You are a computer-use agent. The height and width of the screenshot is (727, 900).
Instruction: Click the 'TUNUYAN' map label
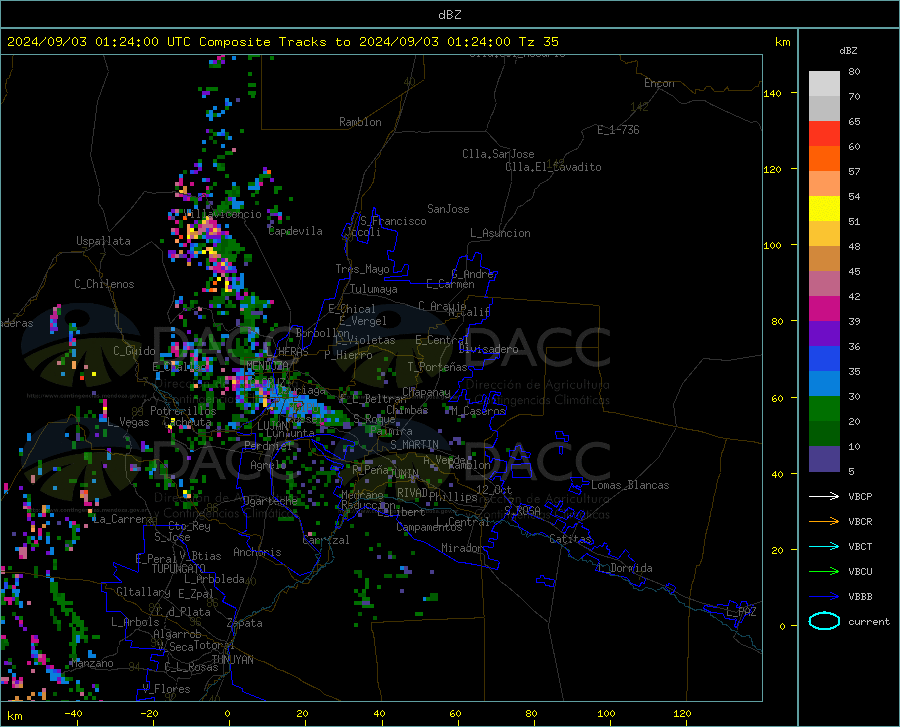coord(232,660)
